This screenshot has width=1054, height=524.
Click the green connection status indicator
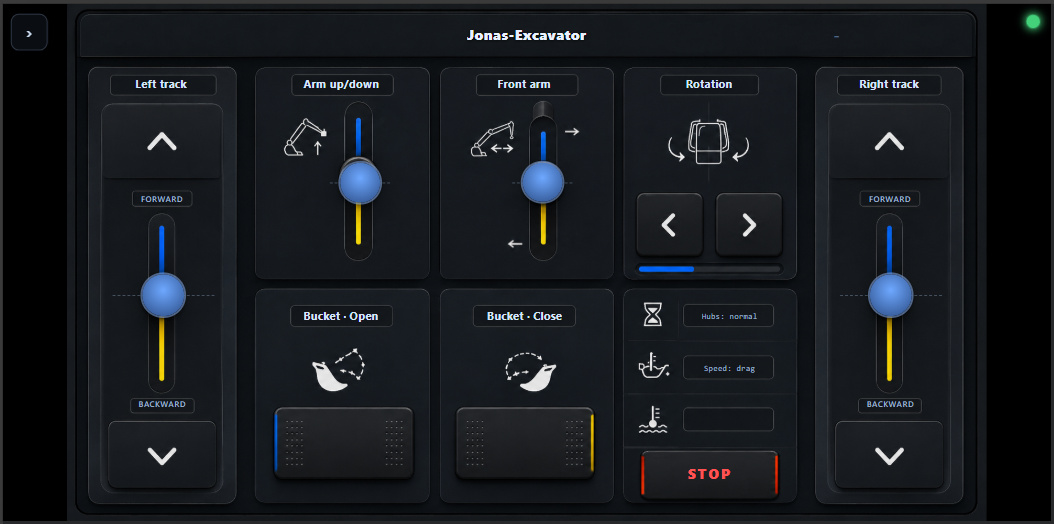click(x=1032, y=22)
